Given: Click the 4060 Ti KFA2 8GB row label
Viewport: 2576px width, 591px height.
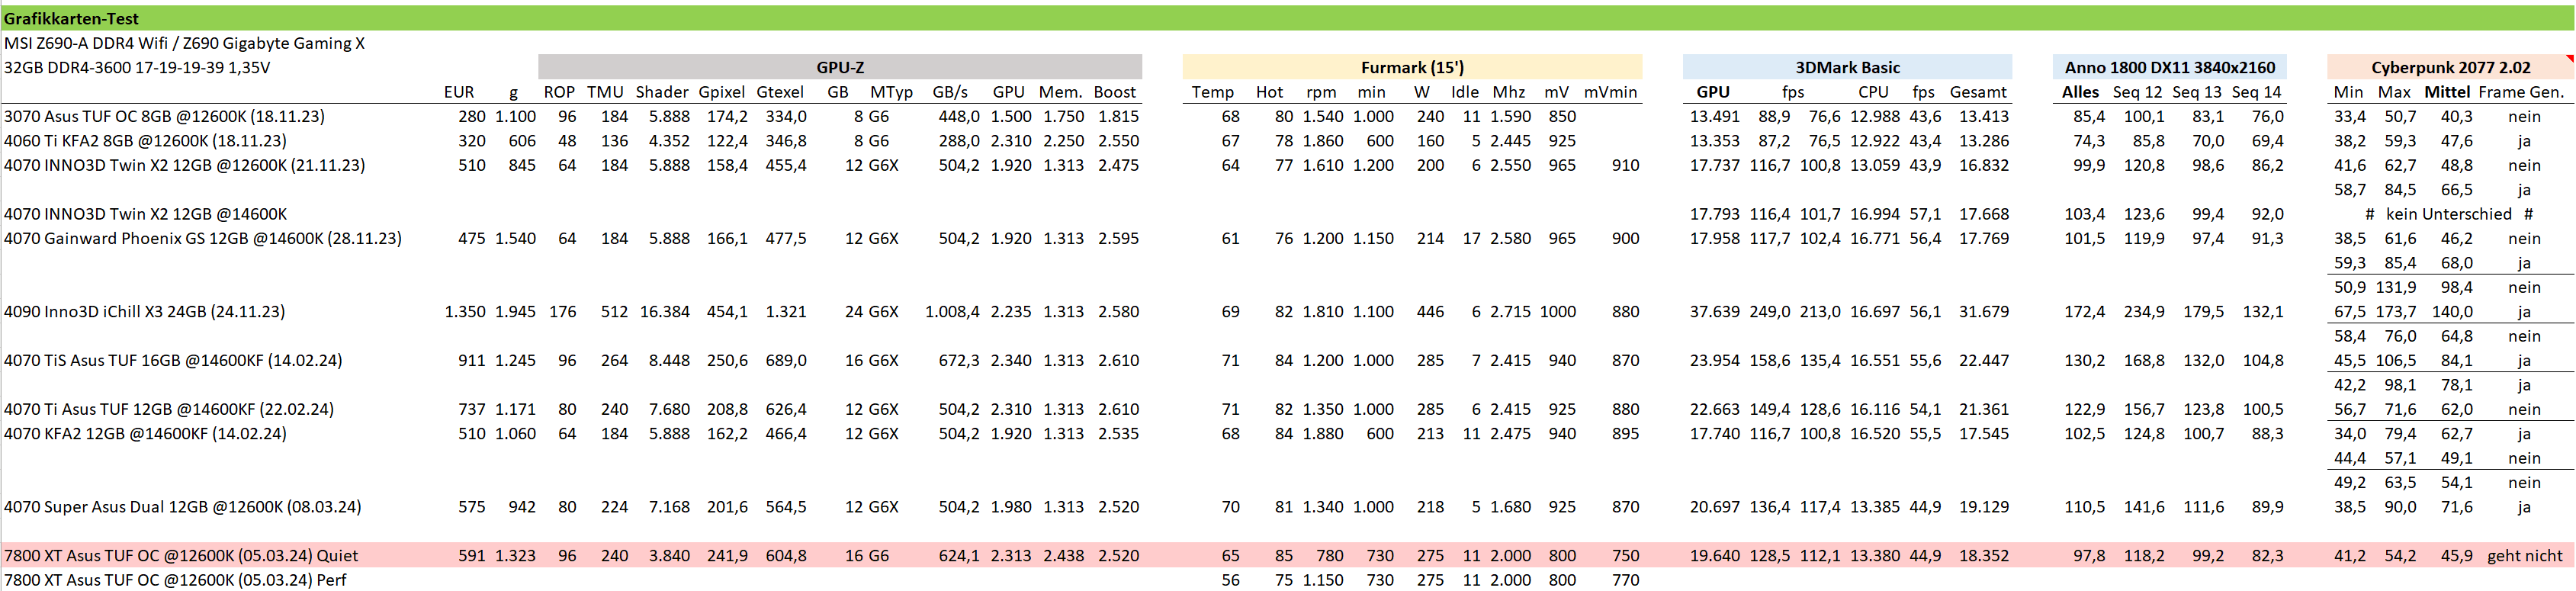Looking at the screenshot, I should click(x=145, y=141).
